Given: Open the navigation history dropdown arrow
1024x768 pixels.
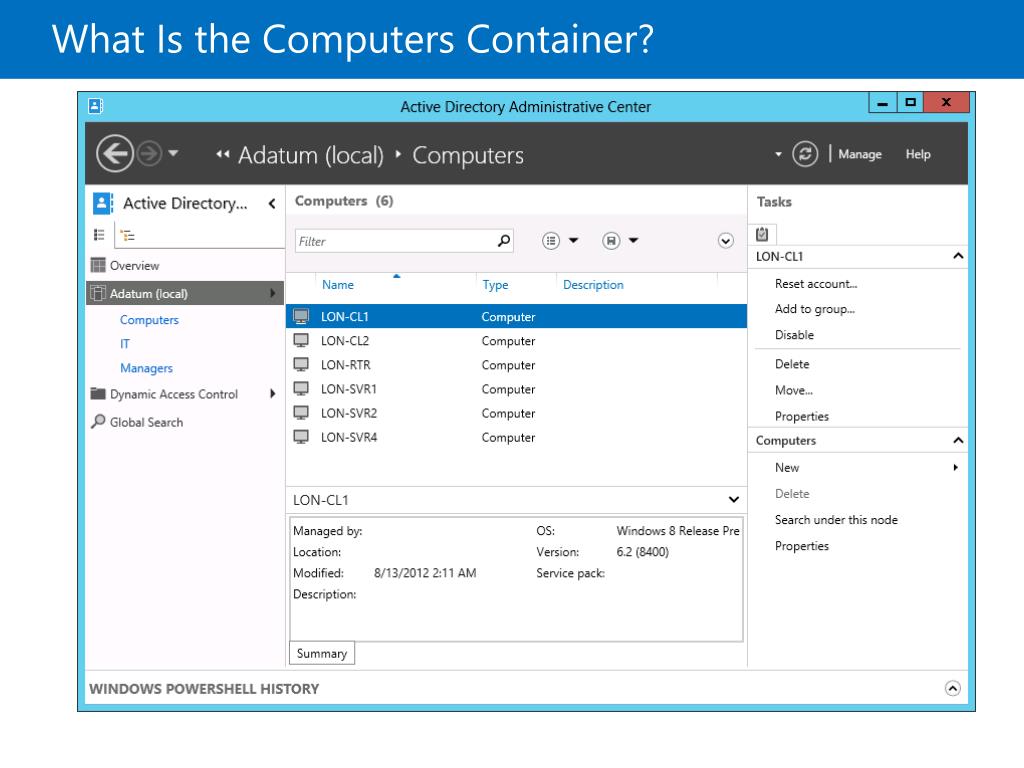Looking at the screenshot, I should (x=173, y=153).
